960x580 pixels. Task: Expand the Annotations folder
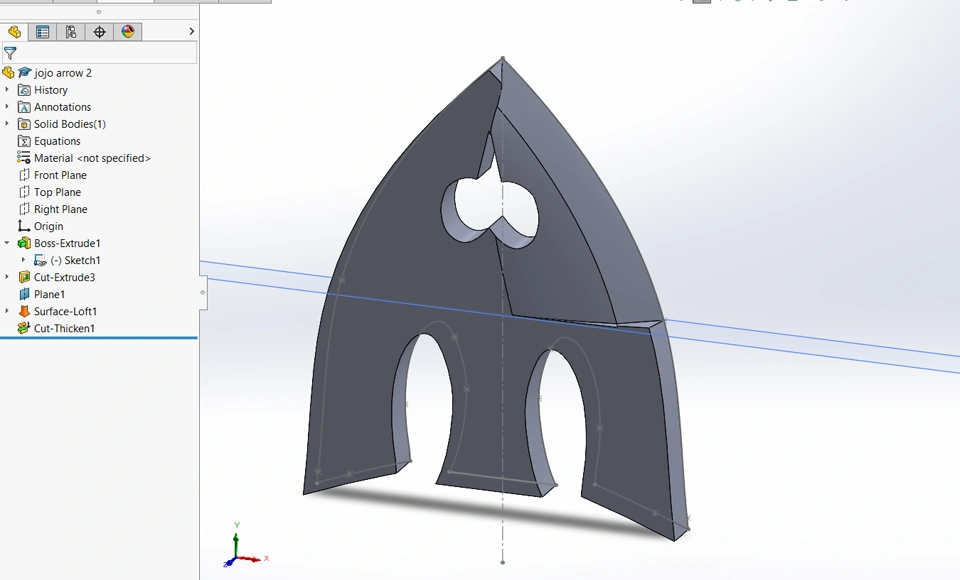click(7, 107)
